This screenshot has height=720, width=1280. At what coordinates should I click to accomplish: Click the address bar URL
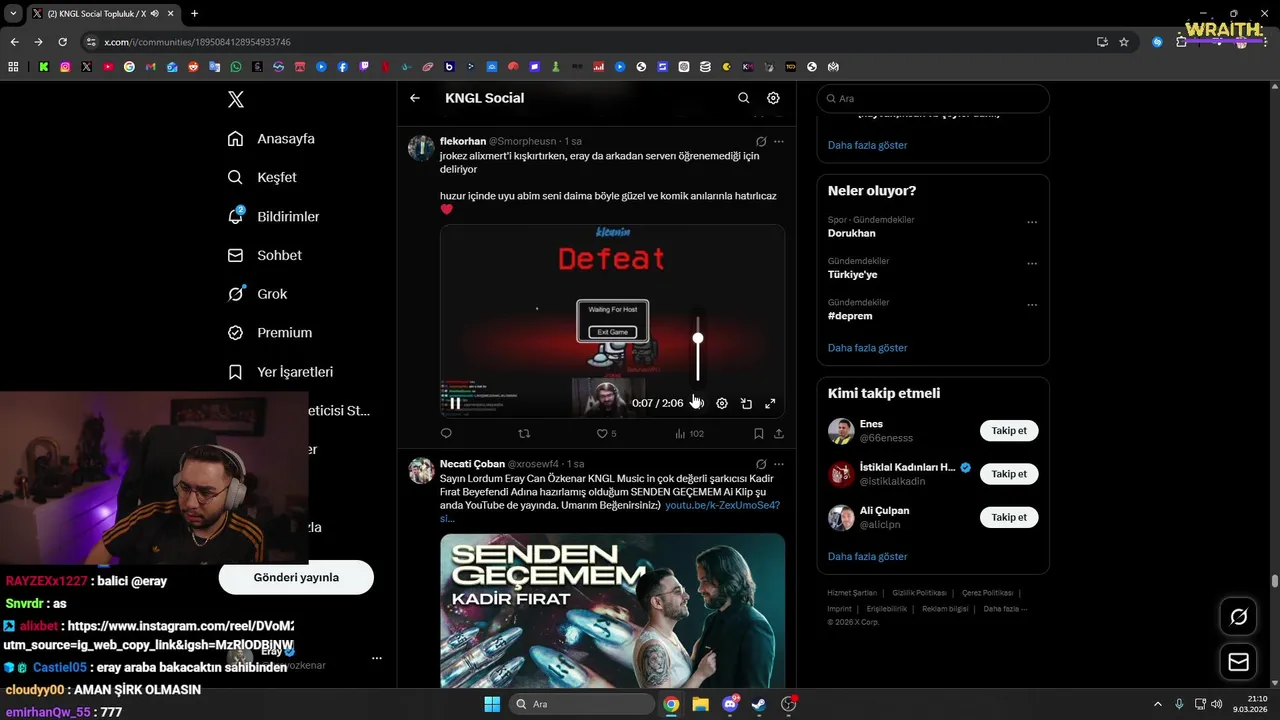pos(197,42)
